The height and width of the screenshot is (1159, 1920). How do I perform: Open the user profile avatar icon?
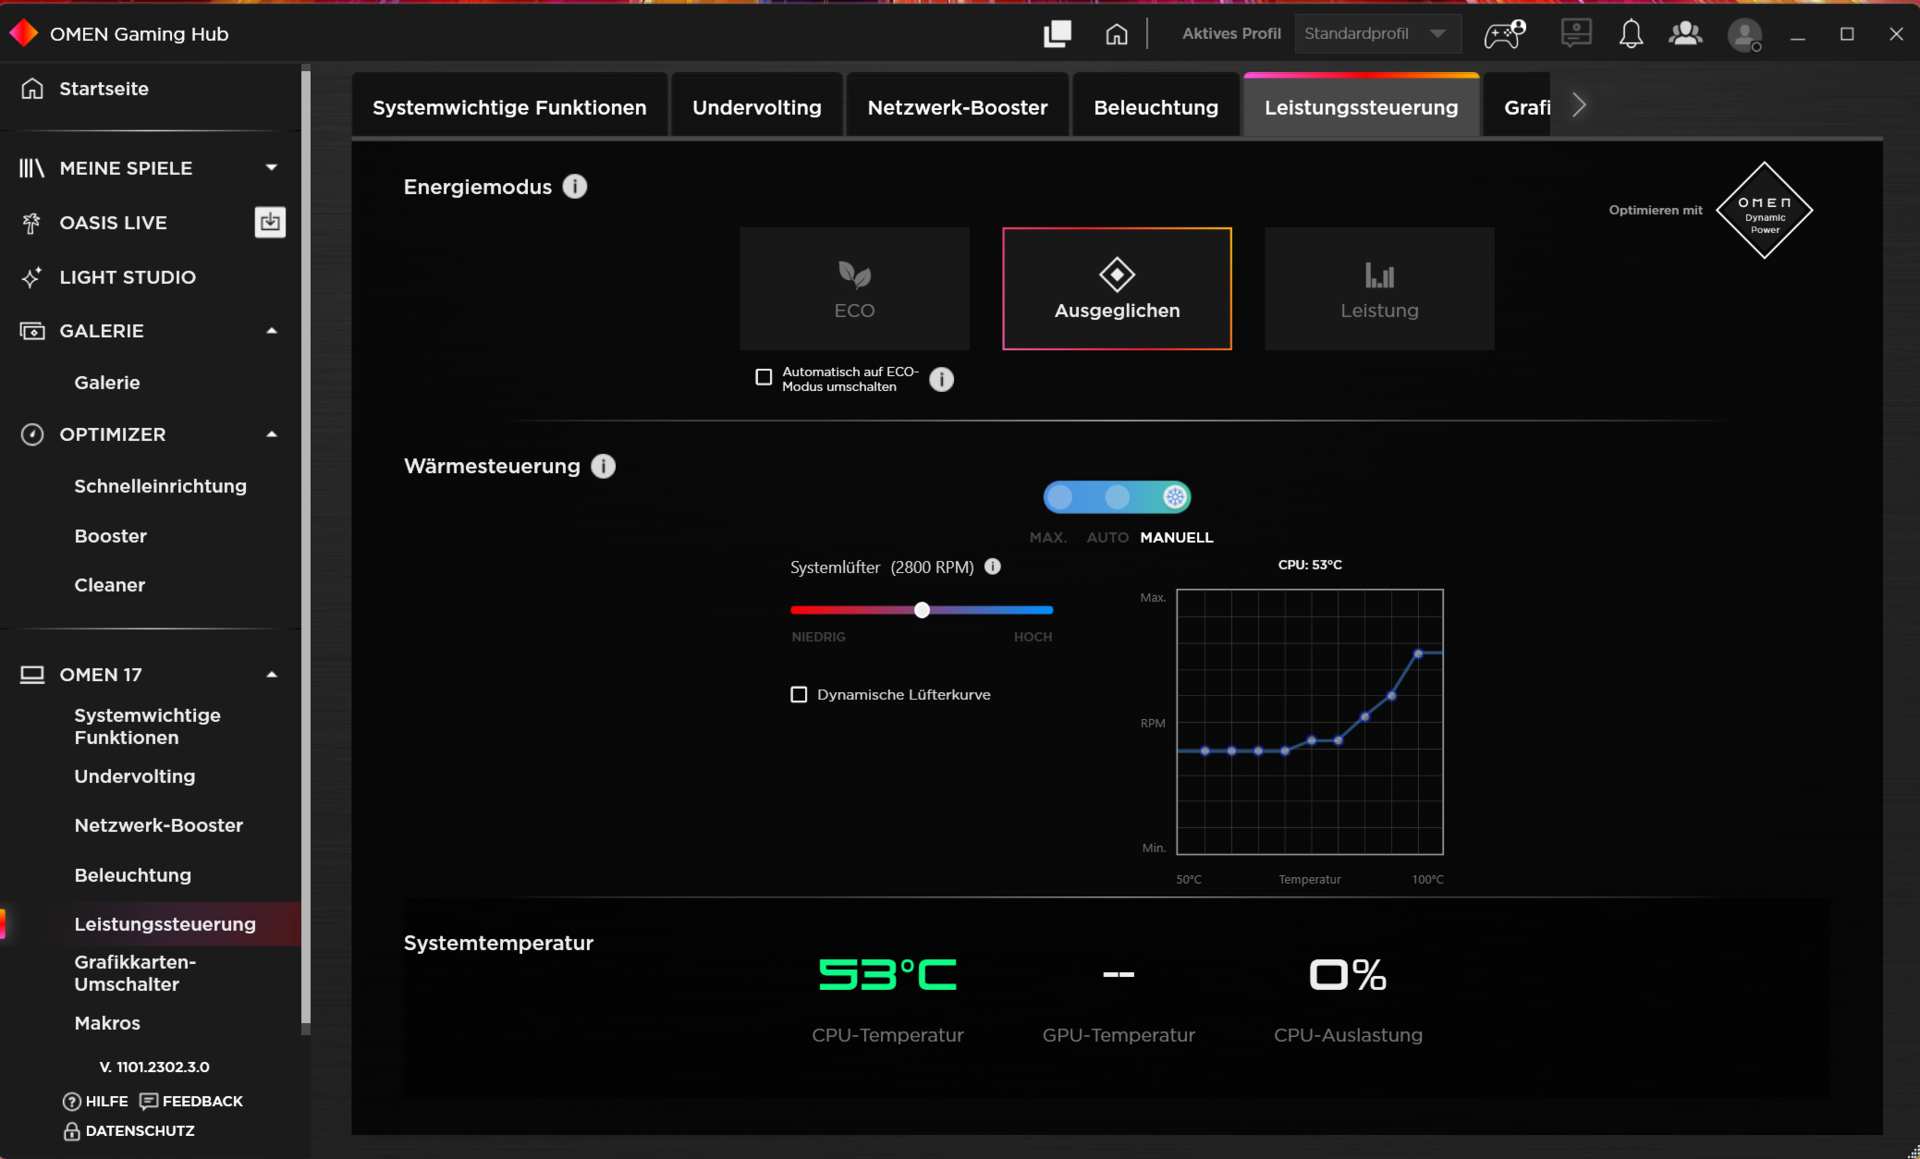1744,35
